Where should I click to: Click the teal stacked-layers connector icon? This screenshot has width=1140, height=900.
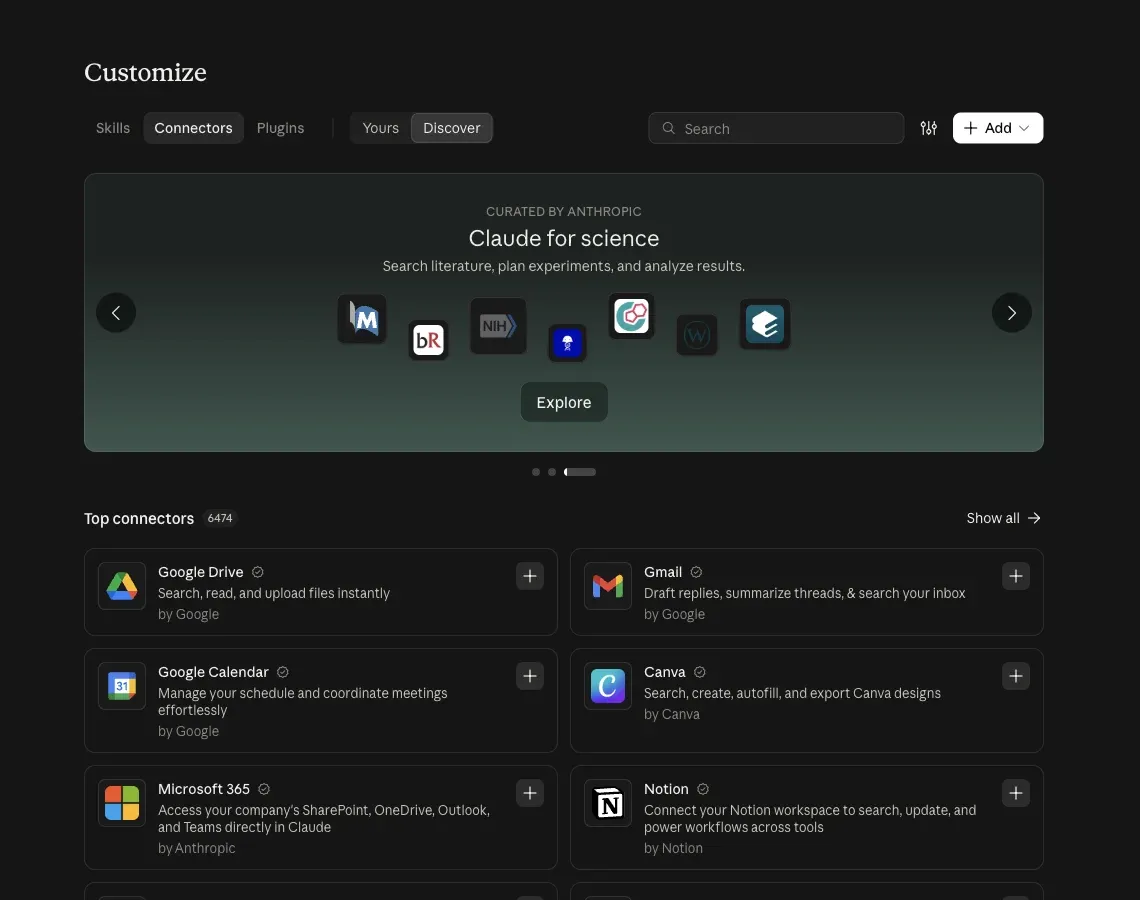pos(765,324)
